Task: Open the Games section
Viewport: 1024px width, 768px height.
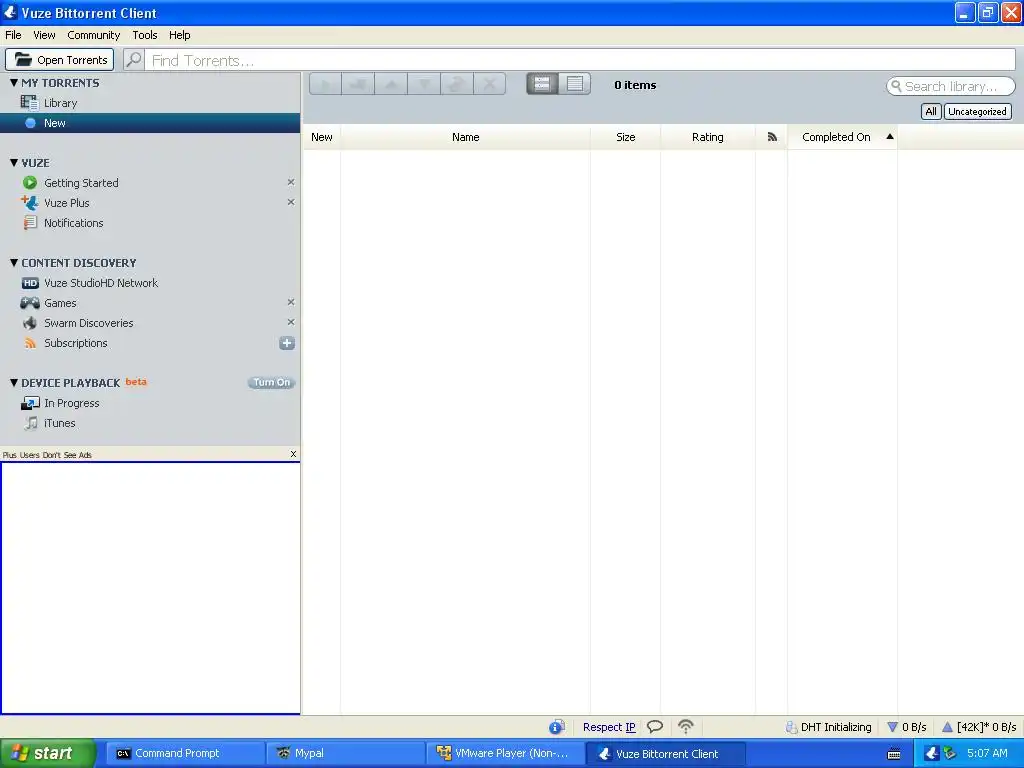Action: click(59, 303)
